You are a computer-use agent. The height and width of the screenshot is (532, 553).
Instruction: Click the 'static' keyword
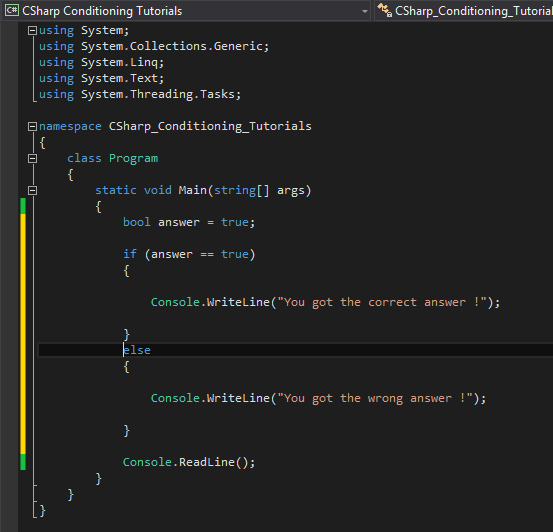coord(116,191)
